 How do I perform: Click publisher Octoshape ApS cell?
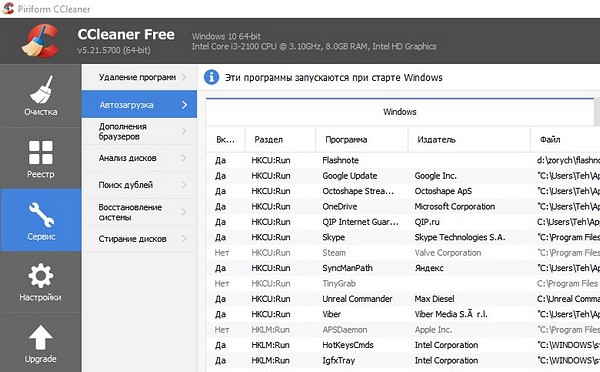click(x=443, y=191)
